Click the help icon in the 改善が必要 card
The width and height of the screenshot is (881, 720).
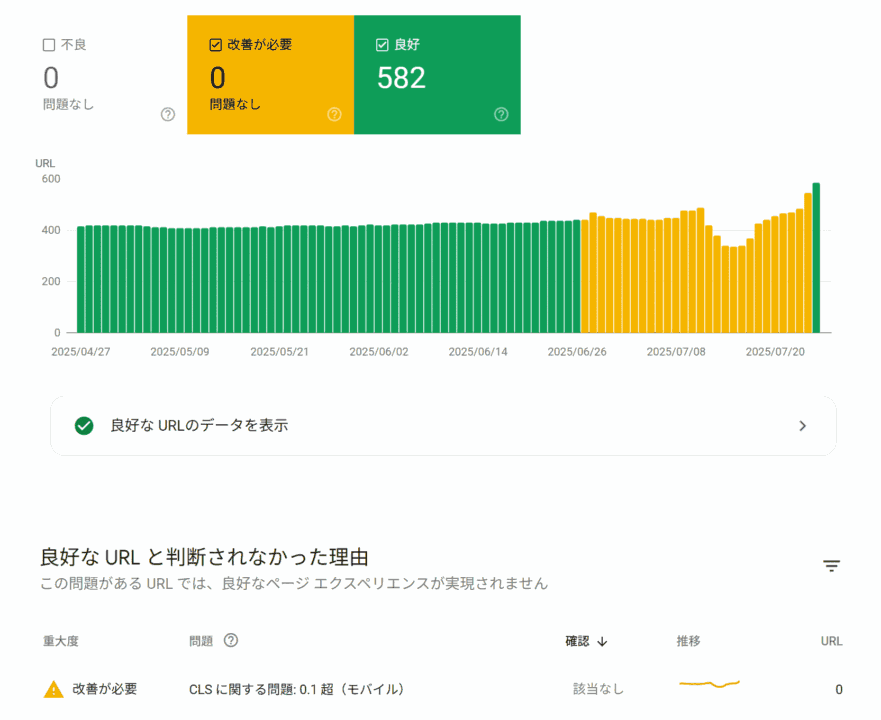[x=334, y=114]
